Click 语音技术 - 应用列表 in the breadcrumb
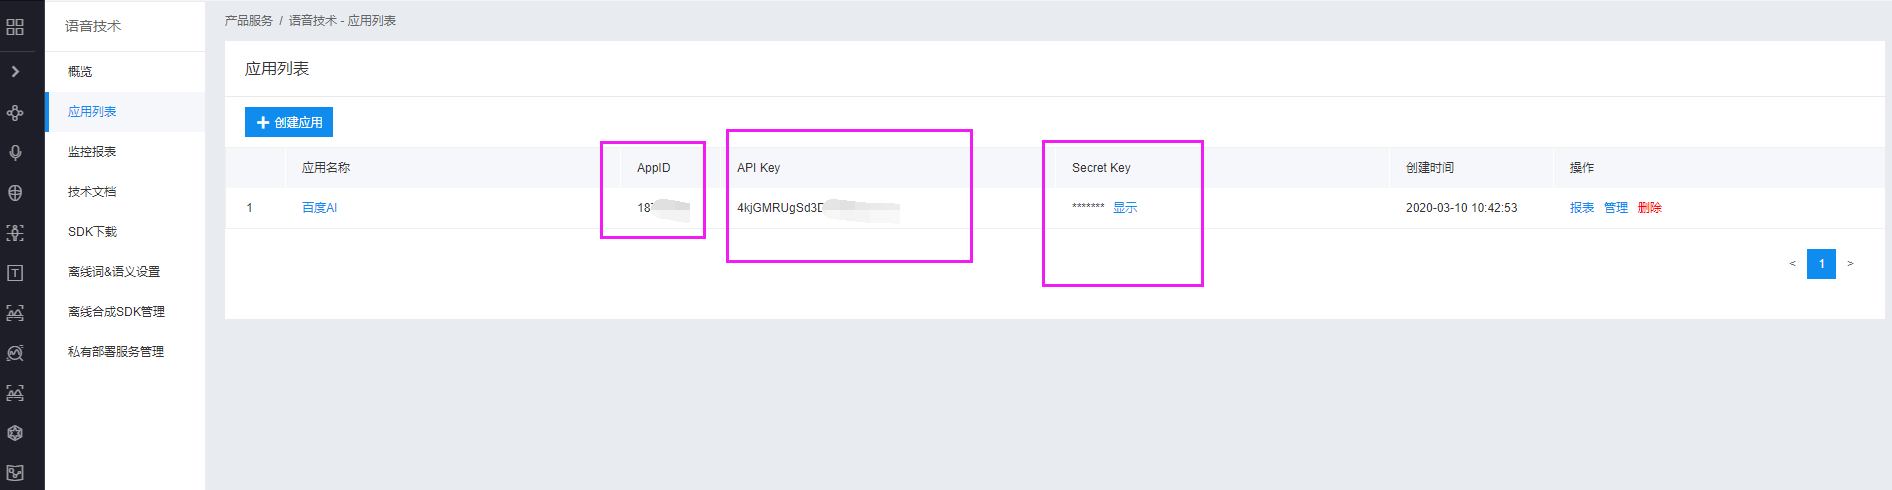The width and height of the screenshot is (1892, 490). click(x=342, y=21)
